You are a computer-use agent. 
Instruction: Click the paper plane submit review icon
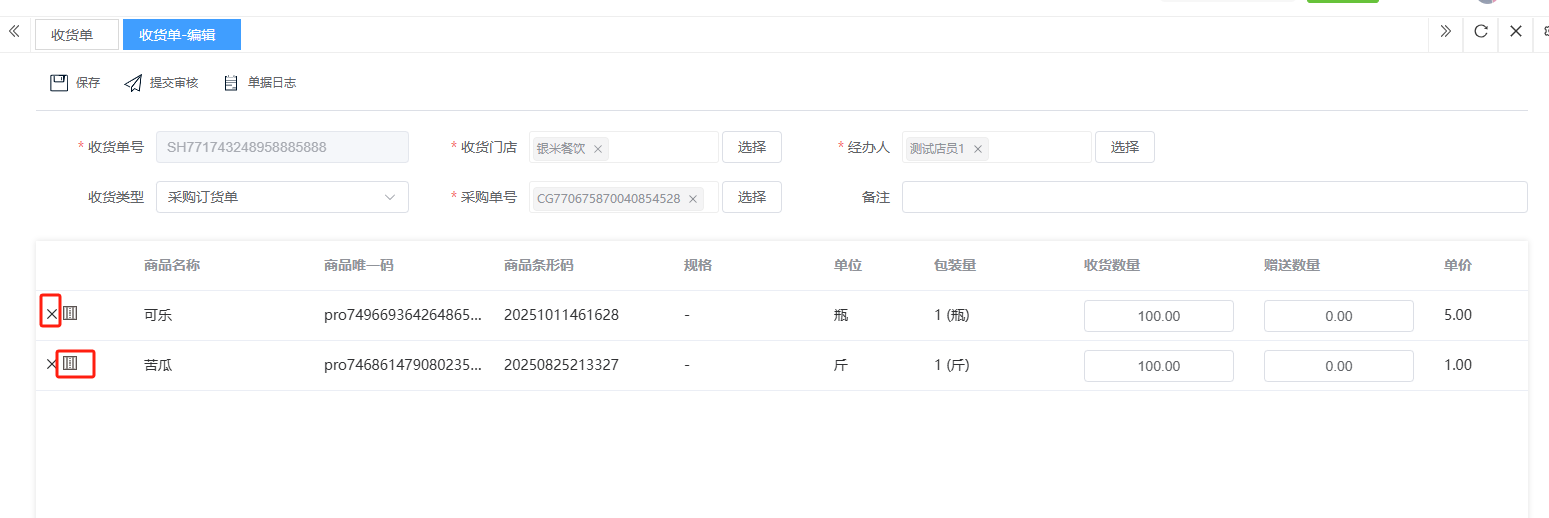click(133, 83)
